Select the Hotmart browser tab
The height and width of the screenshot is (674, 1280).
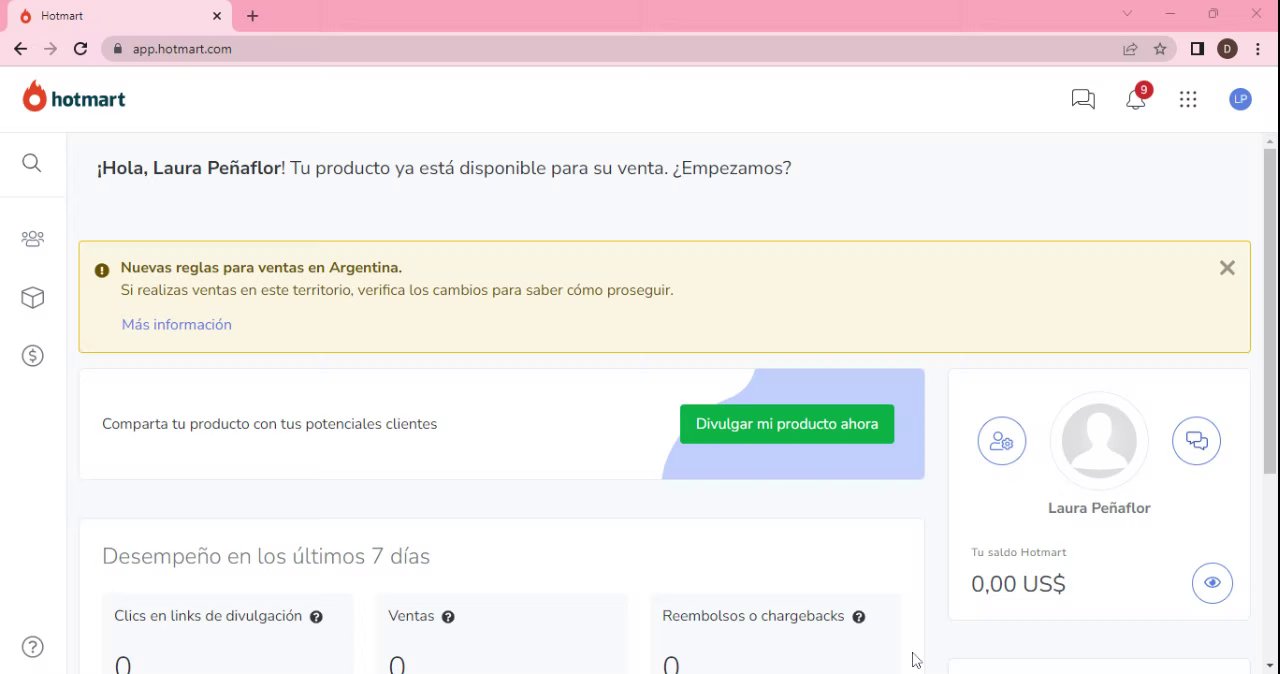click(x=120, y=16)
